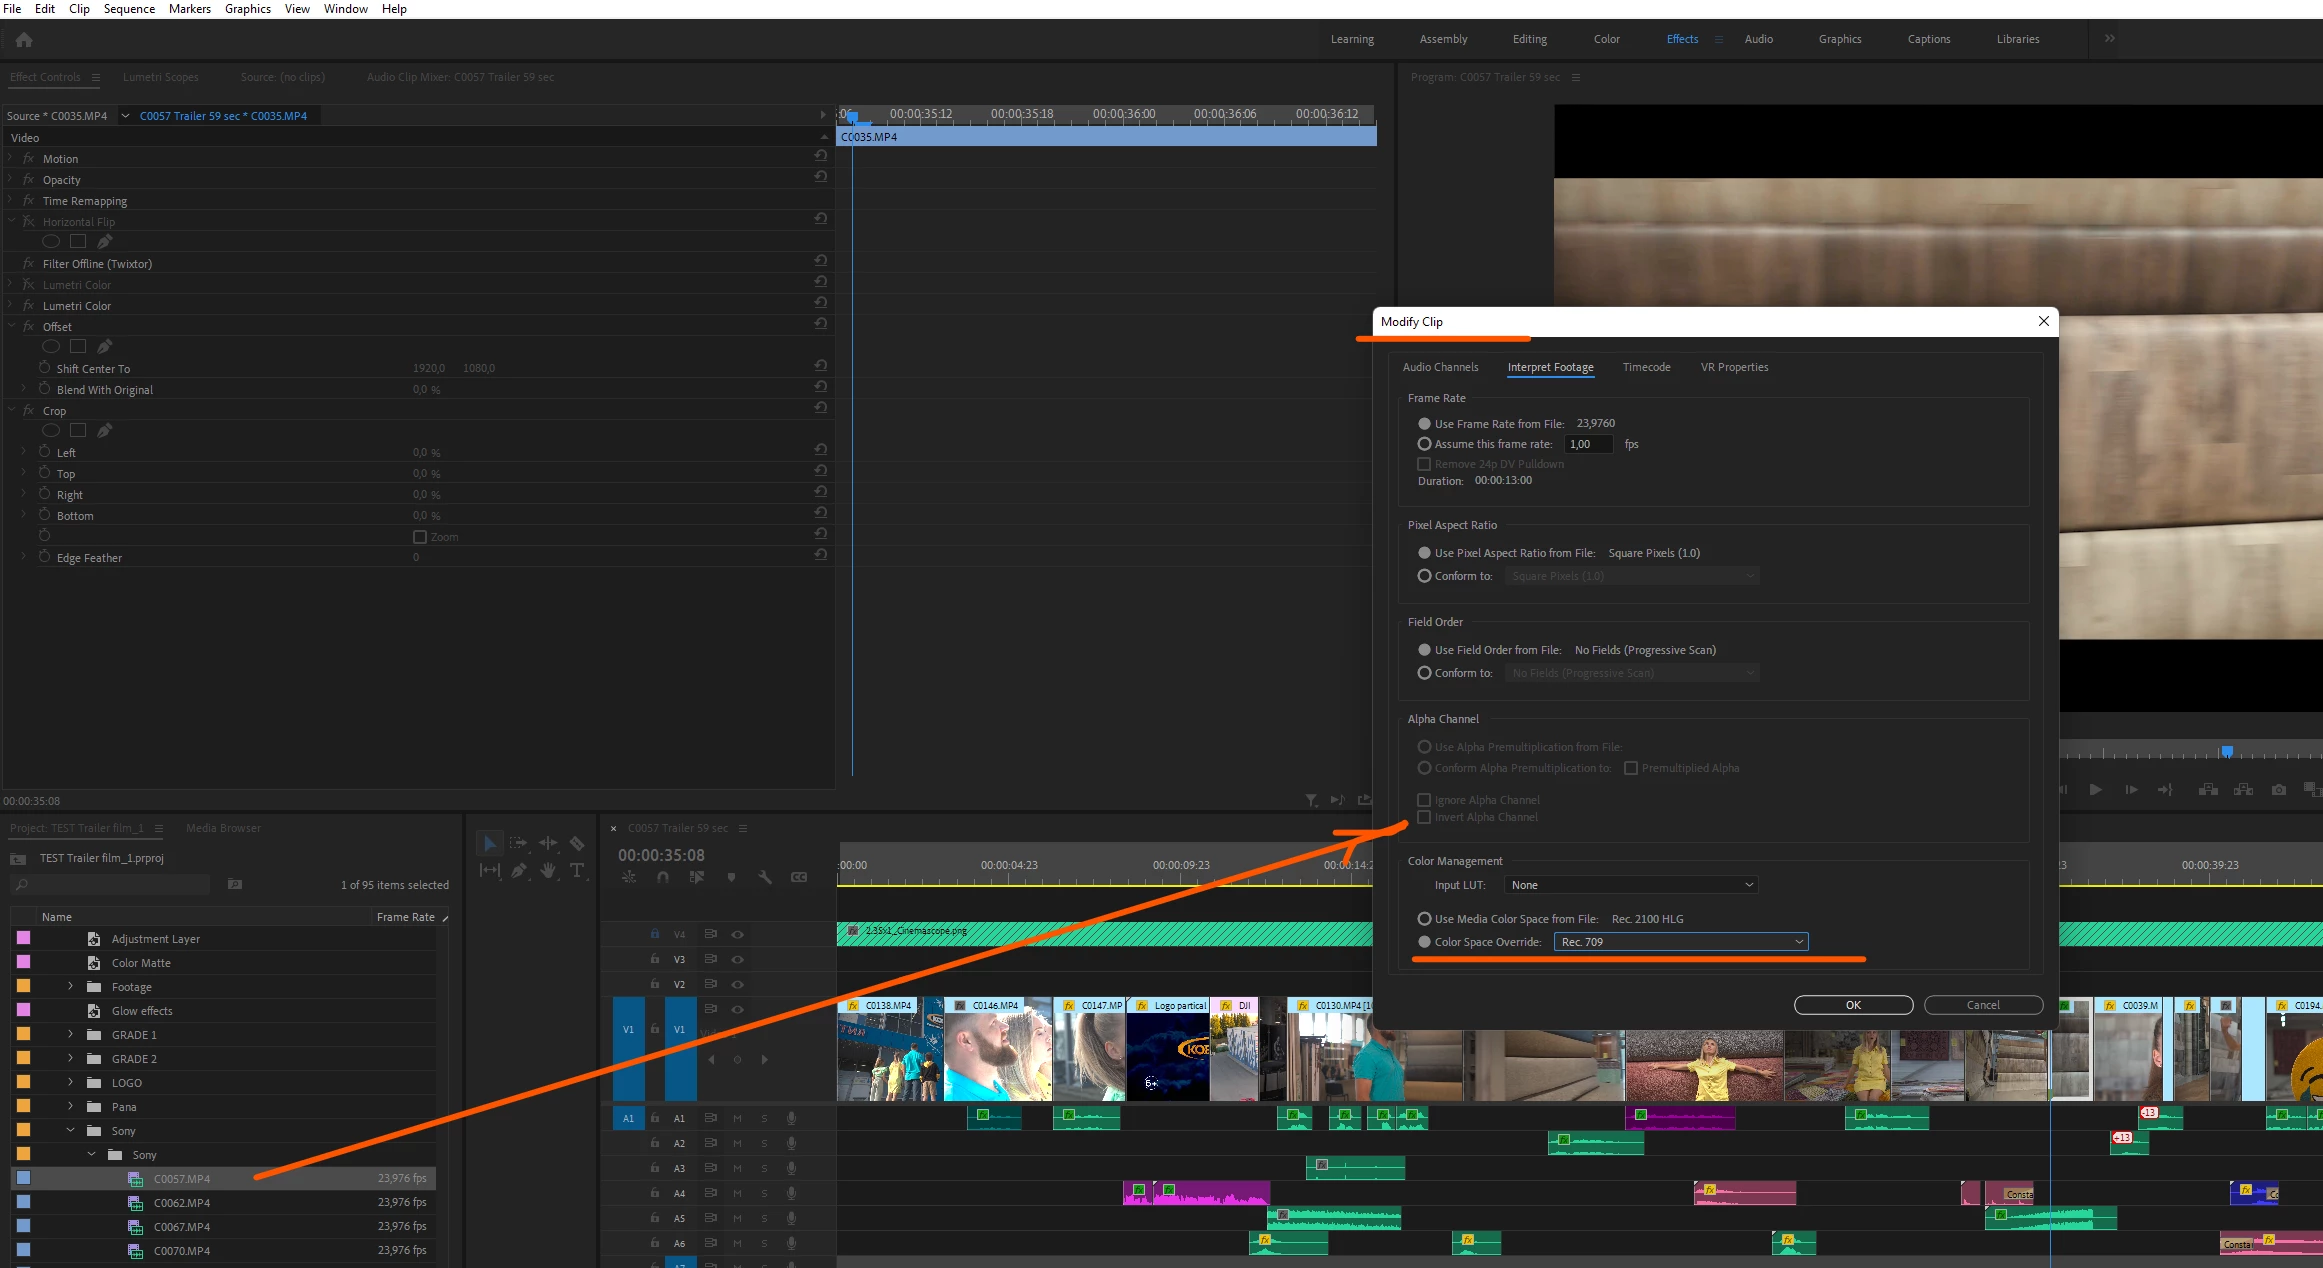2323x1268 pixels.
Task: Open the Sequence menu
Action: click(129, 9)
